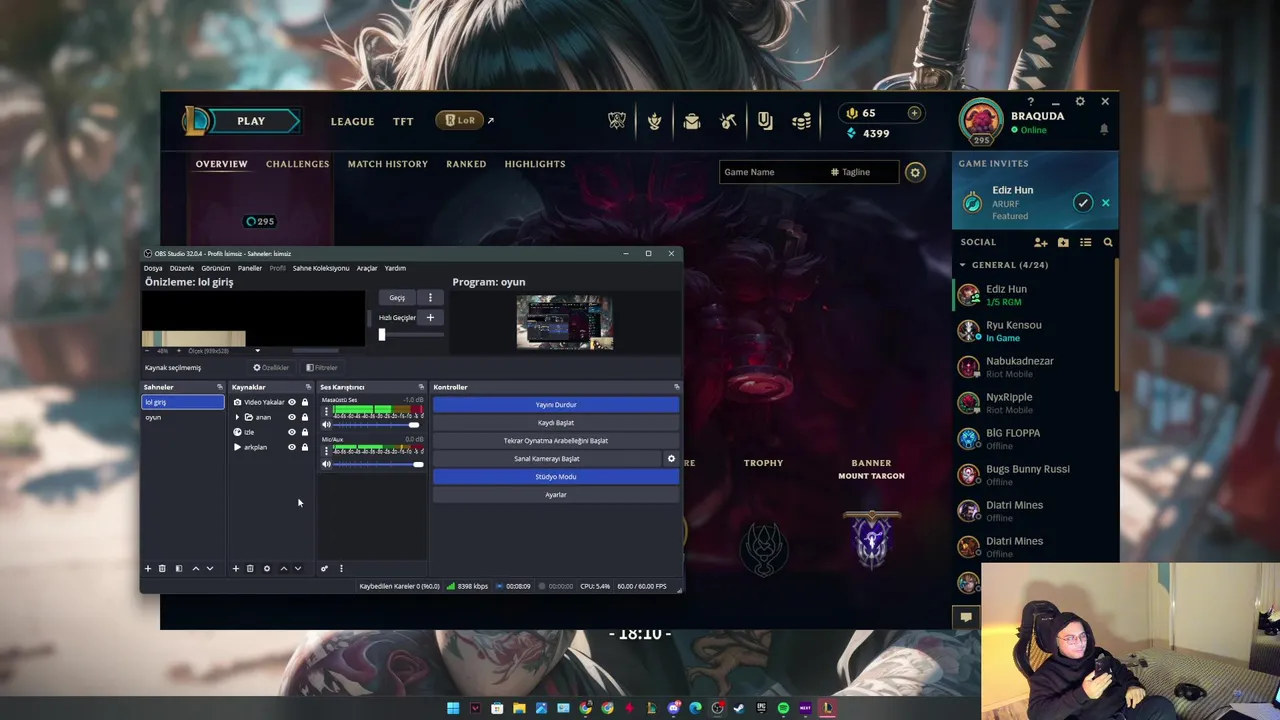This screenshot has height=720, width=1280.
Task: Open Masaüstü Ses three-dot options menu
Action: point(326,411)
